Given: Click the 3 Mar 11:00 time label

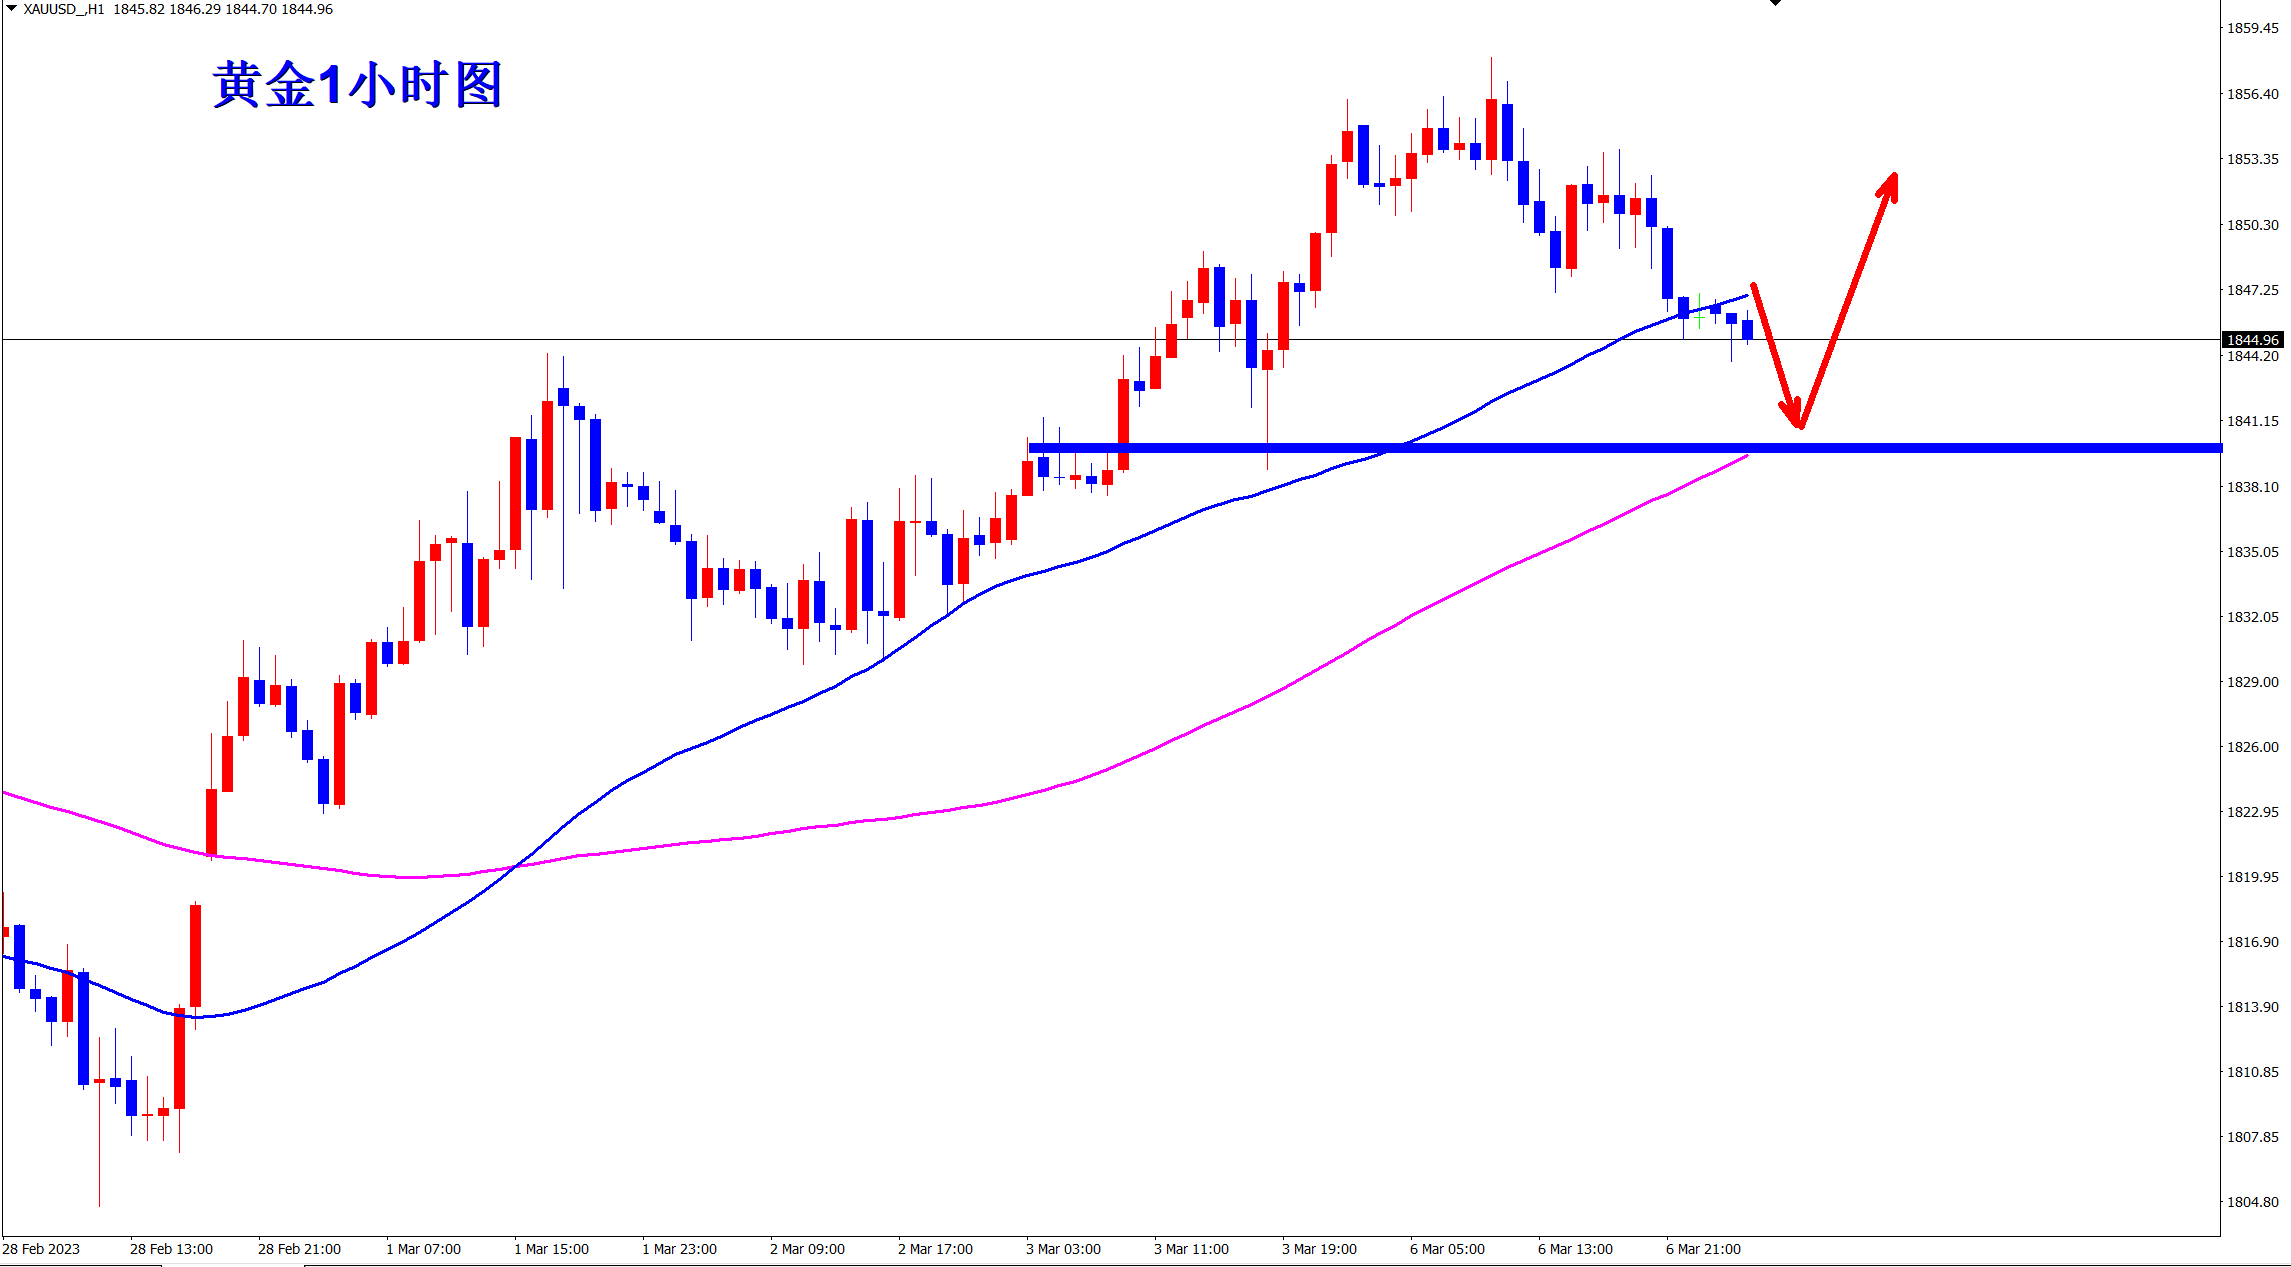Looking at the screenshot, I should 1191,1249.
